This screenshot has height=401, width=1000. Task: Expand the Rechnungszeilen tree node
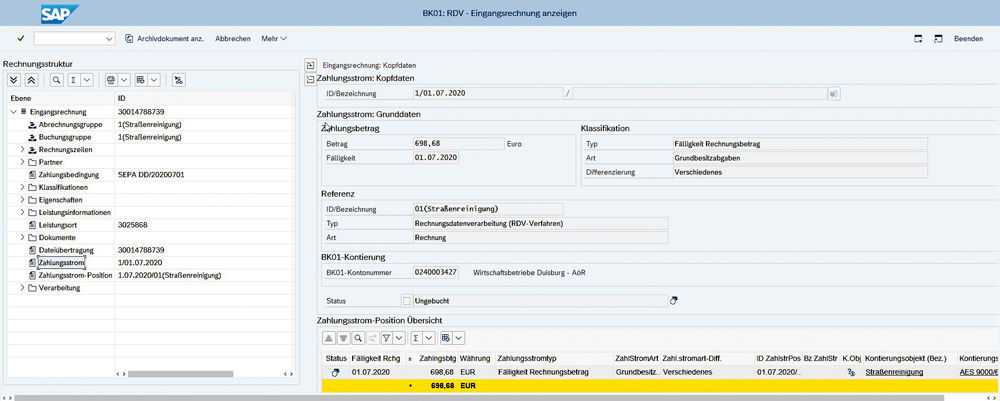click(22, 149)
